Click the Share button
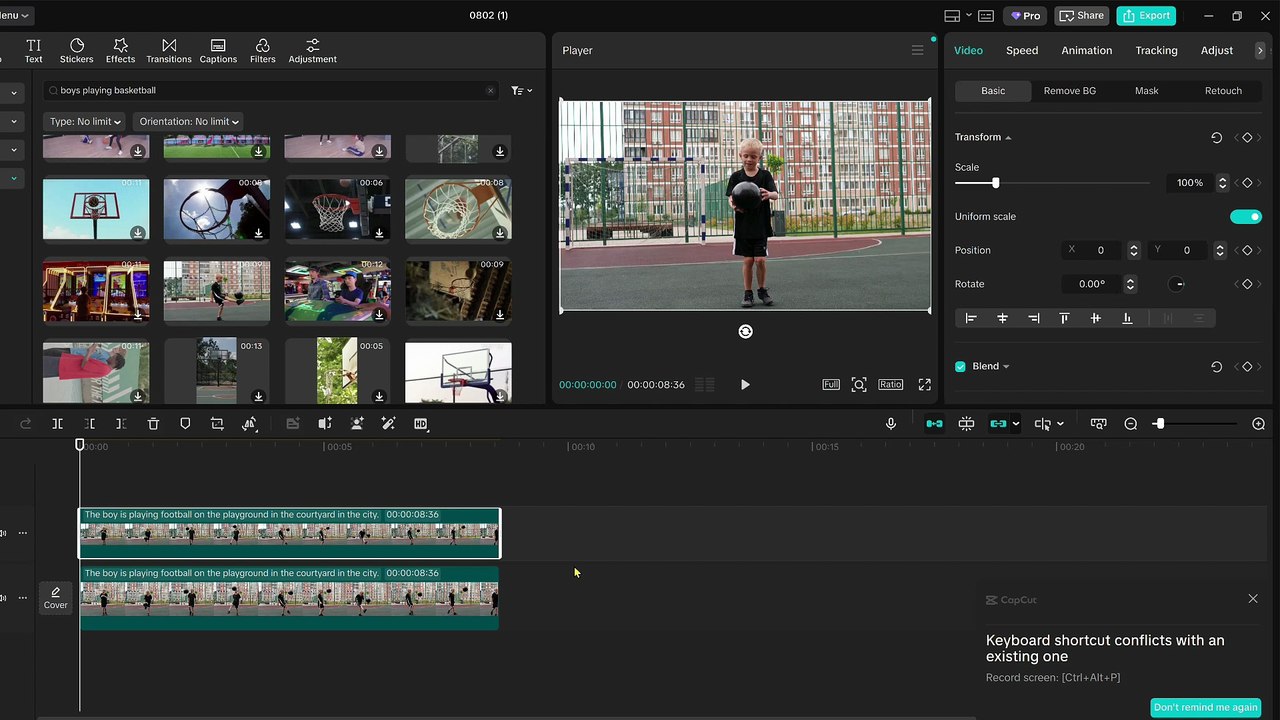Image resolution: width=1280 pixels, height=720 pixels. (x=1082, y=15)
